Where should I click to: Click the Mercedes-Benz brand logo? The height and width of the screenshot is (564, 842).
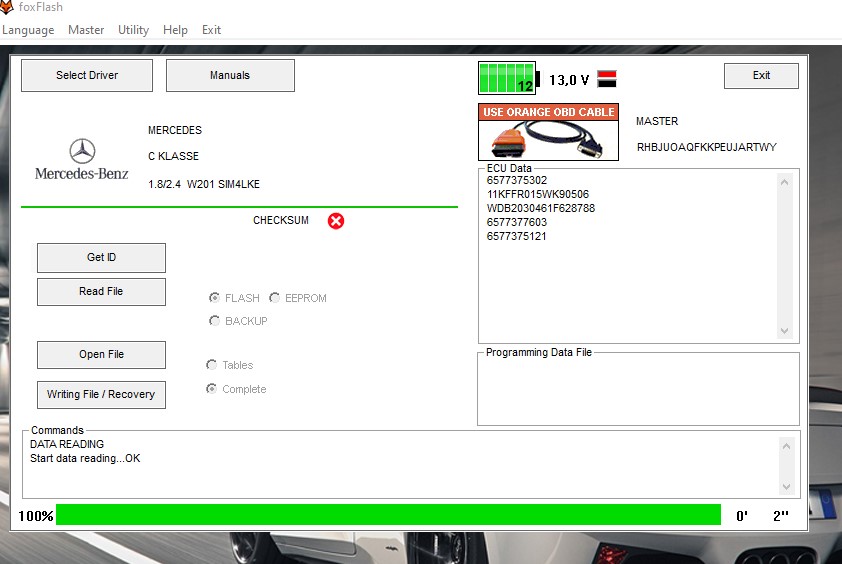point(82,160)
